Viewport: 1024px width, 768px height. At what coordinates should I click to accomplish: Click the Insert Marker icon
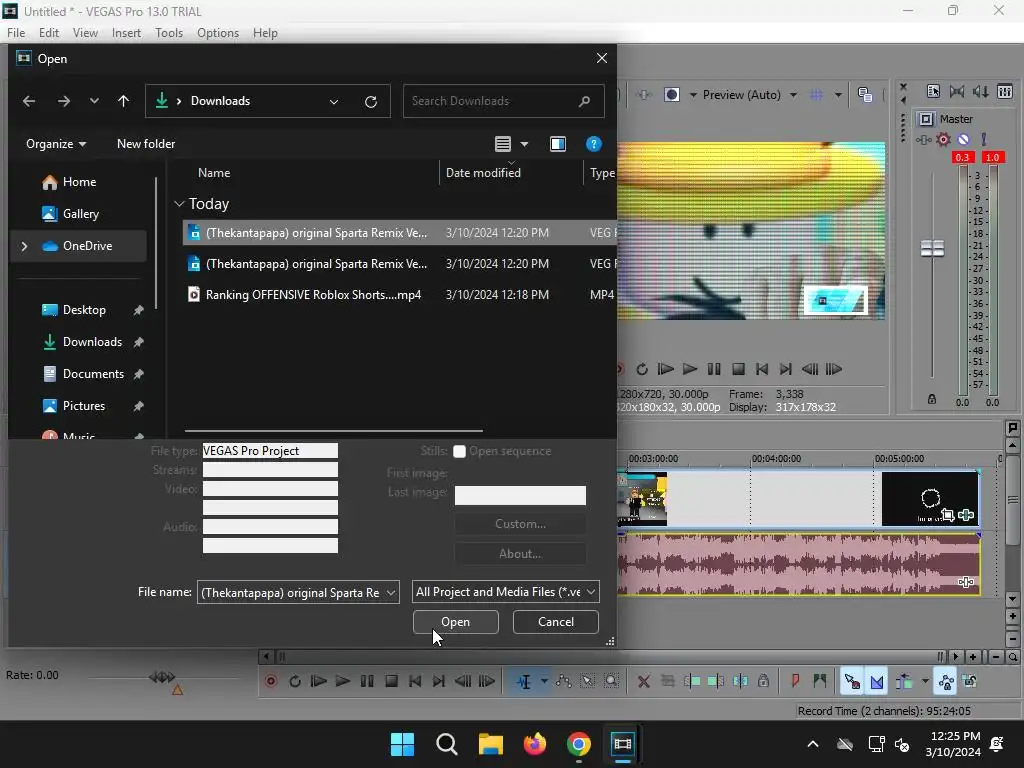point(795,681)
